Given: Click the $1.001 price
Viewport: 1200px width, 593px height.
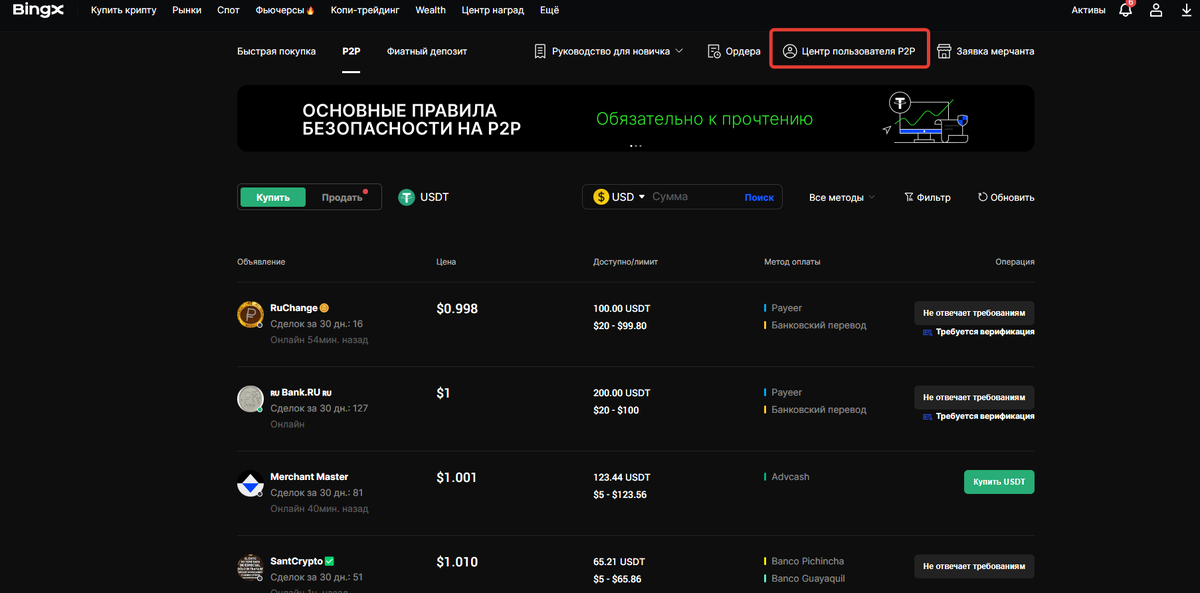Looking at the screenshot, I should pyautogui.click(x=457, y=477).
